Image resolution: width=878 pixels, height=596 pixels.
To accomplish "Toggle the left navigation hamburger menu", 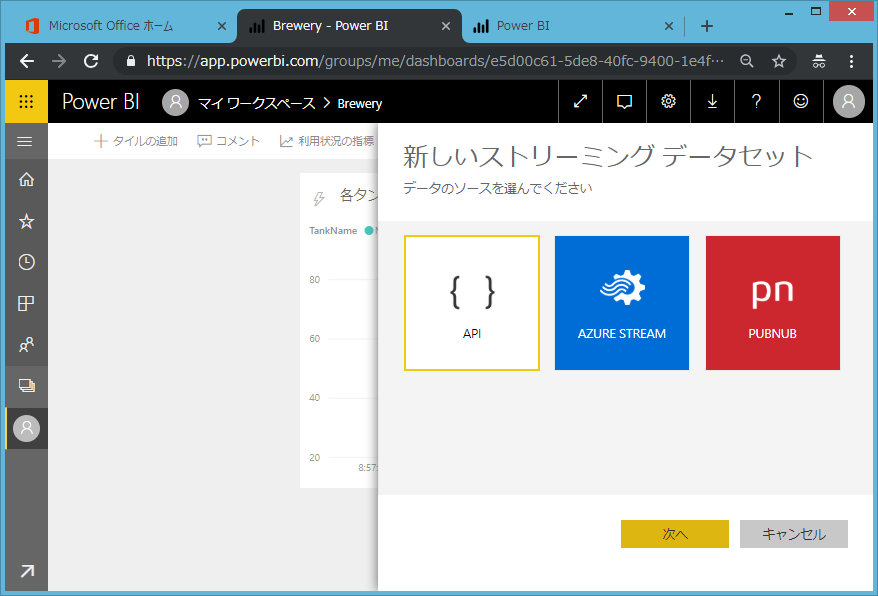I will click(x=25, y=142).
